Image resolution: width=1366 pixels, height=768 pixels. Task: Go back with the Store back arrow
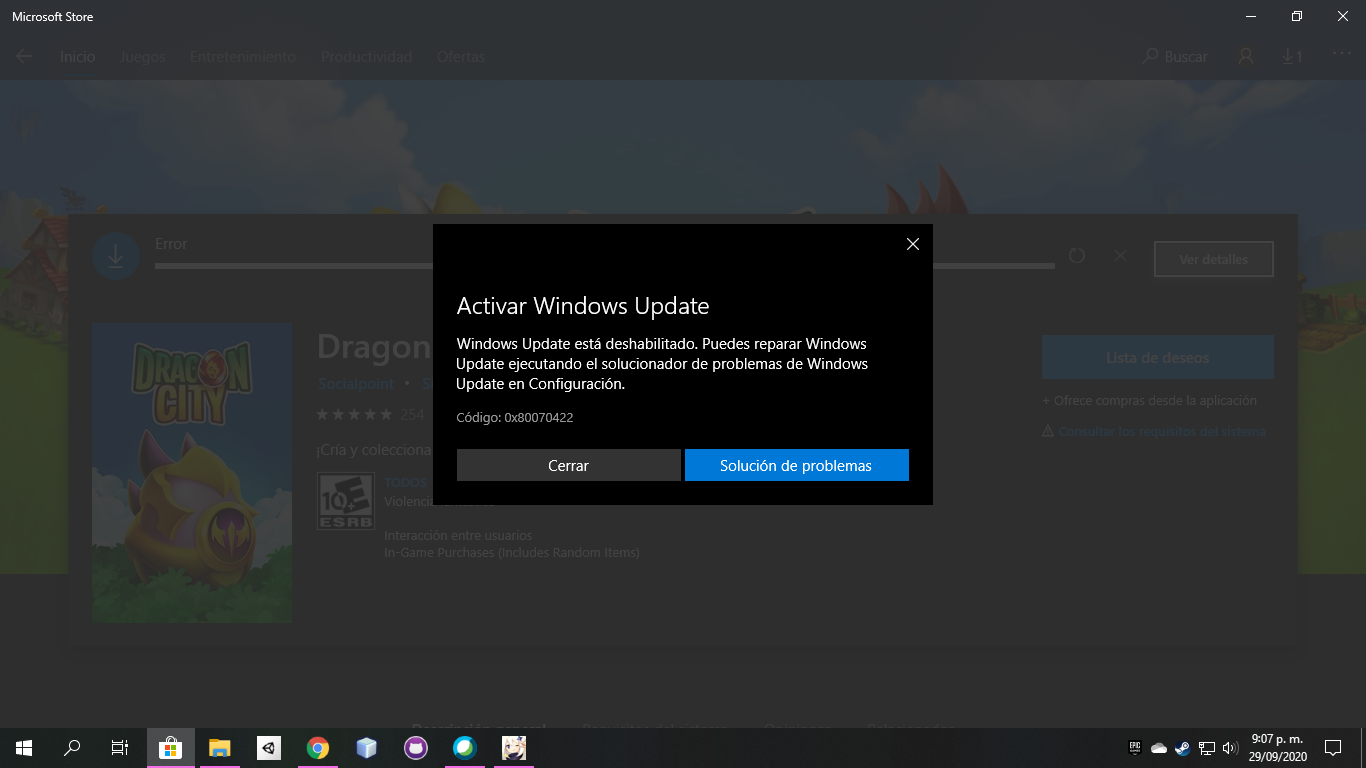tap(24, 57)
